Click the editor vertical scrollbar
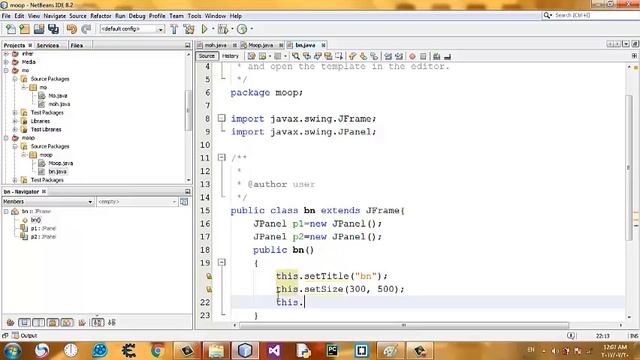Screen dimensions: 640x360 coord(629,167)
